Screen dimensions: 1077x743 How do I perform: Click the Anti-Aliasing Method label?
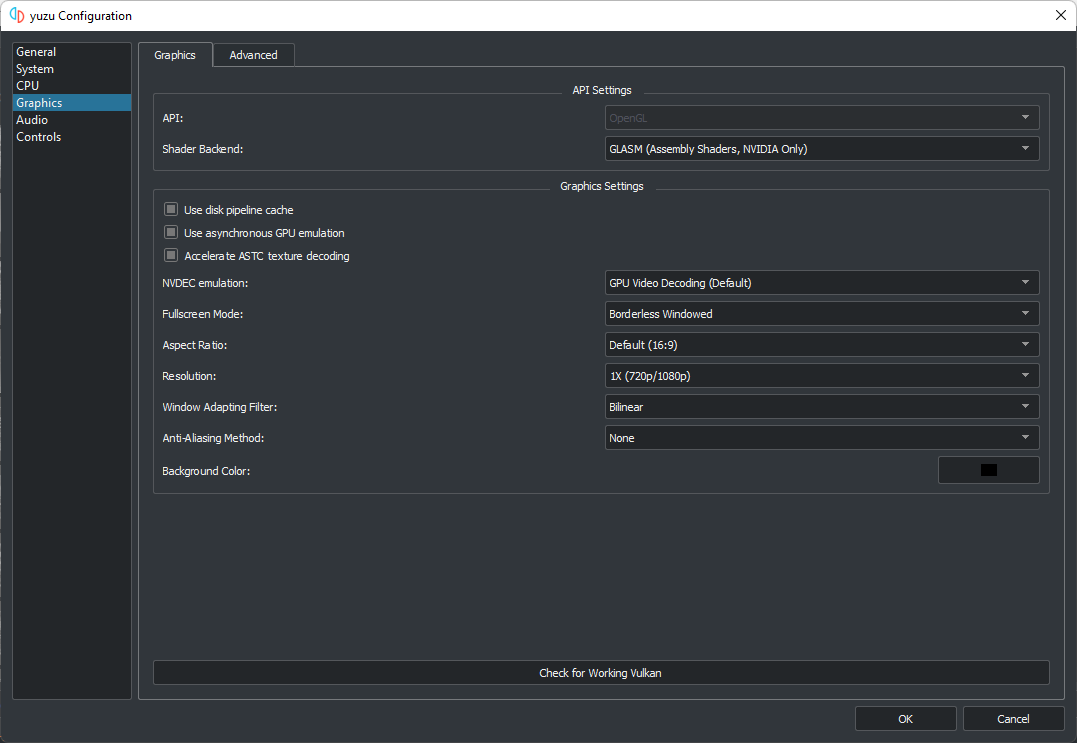(x=213, y=438)
